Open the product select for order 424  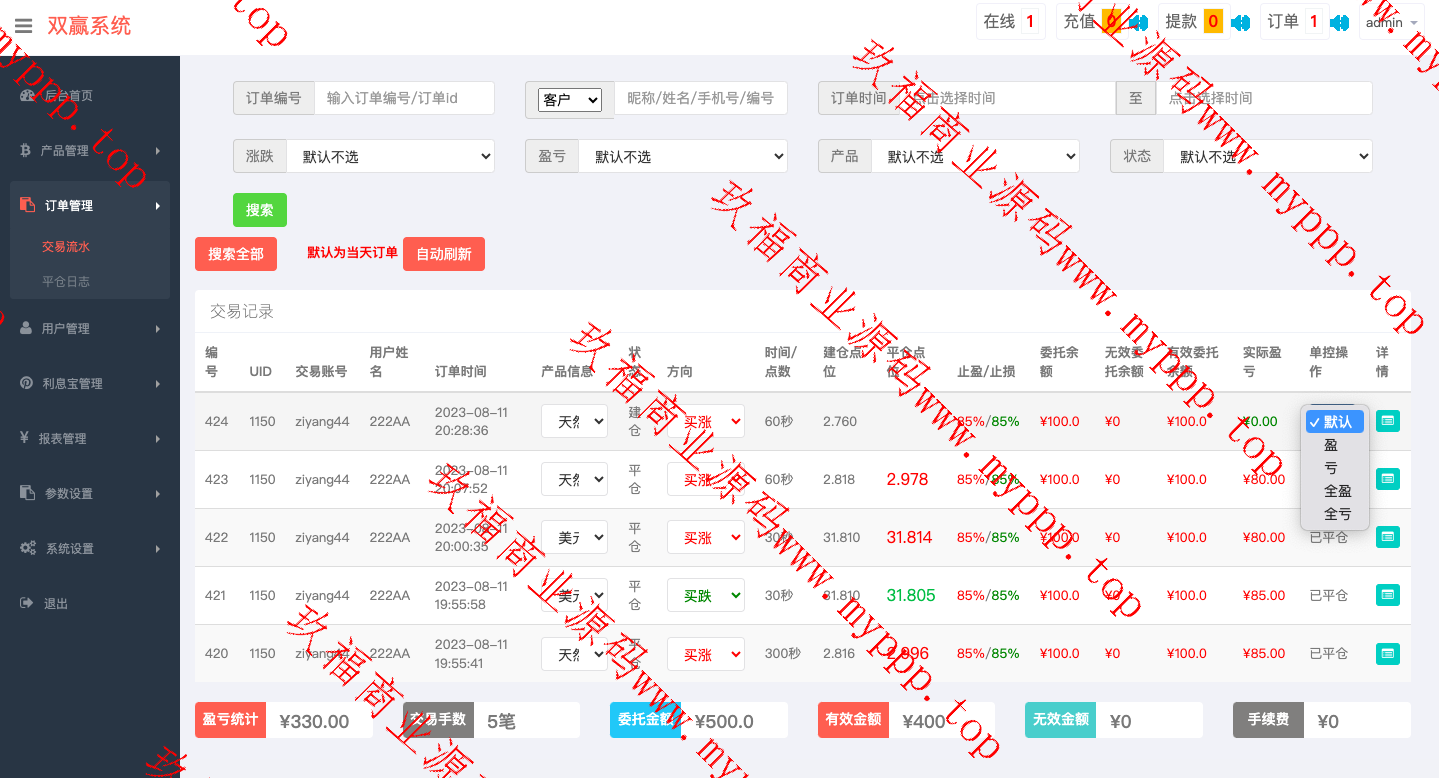tap(574, 421)
